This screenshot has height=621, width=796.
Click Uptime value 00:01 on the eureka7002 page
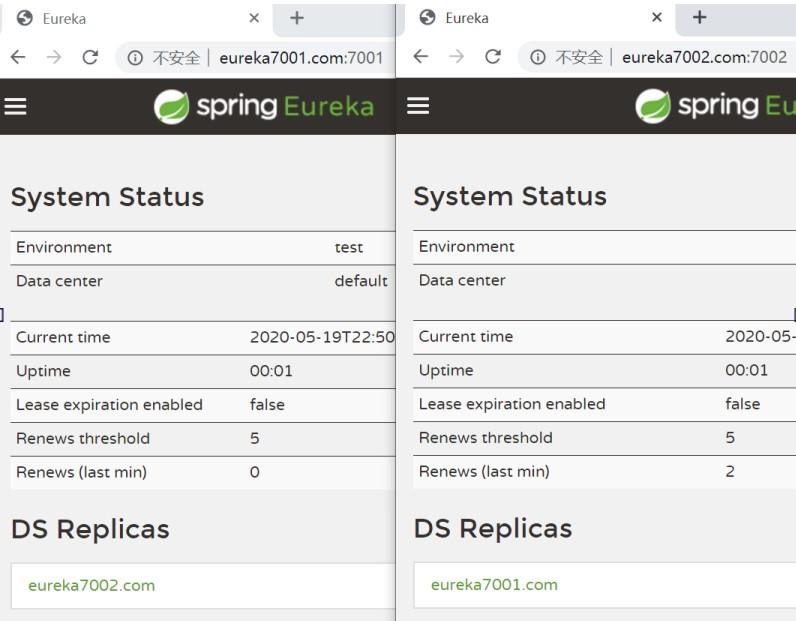(x=747, y=370)
